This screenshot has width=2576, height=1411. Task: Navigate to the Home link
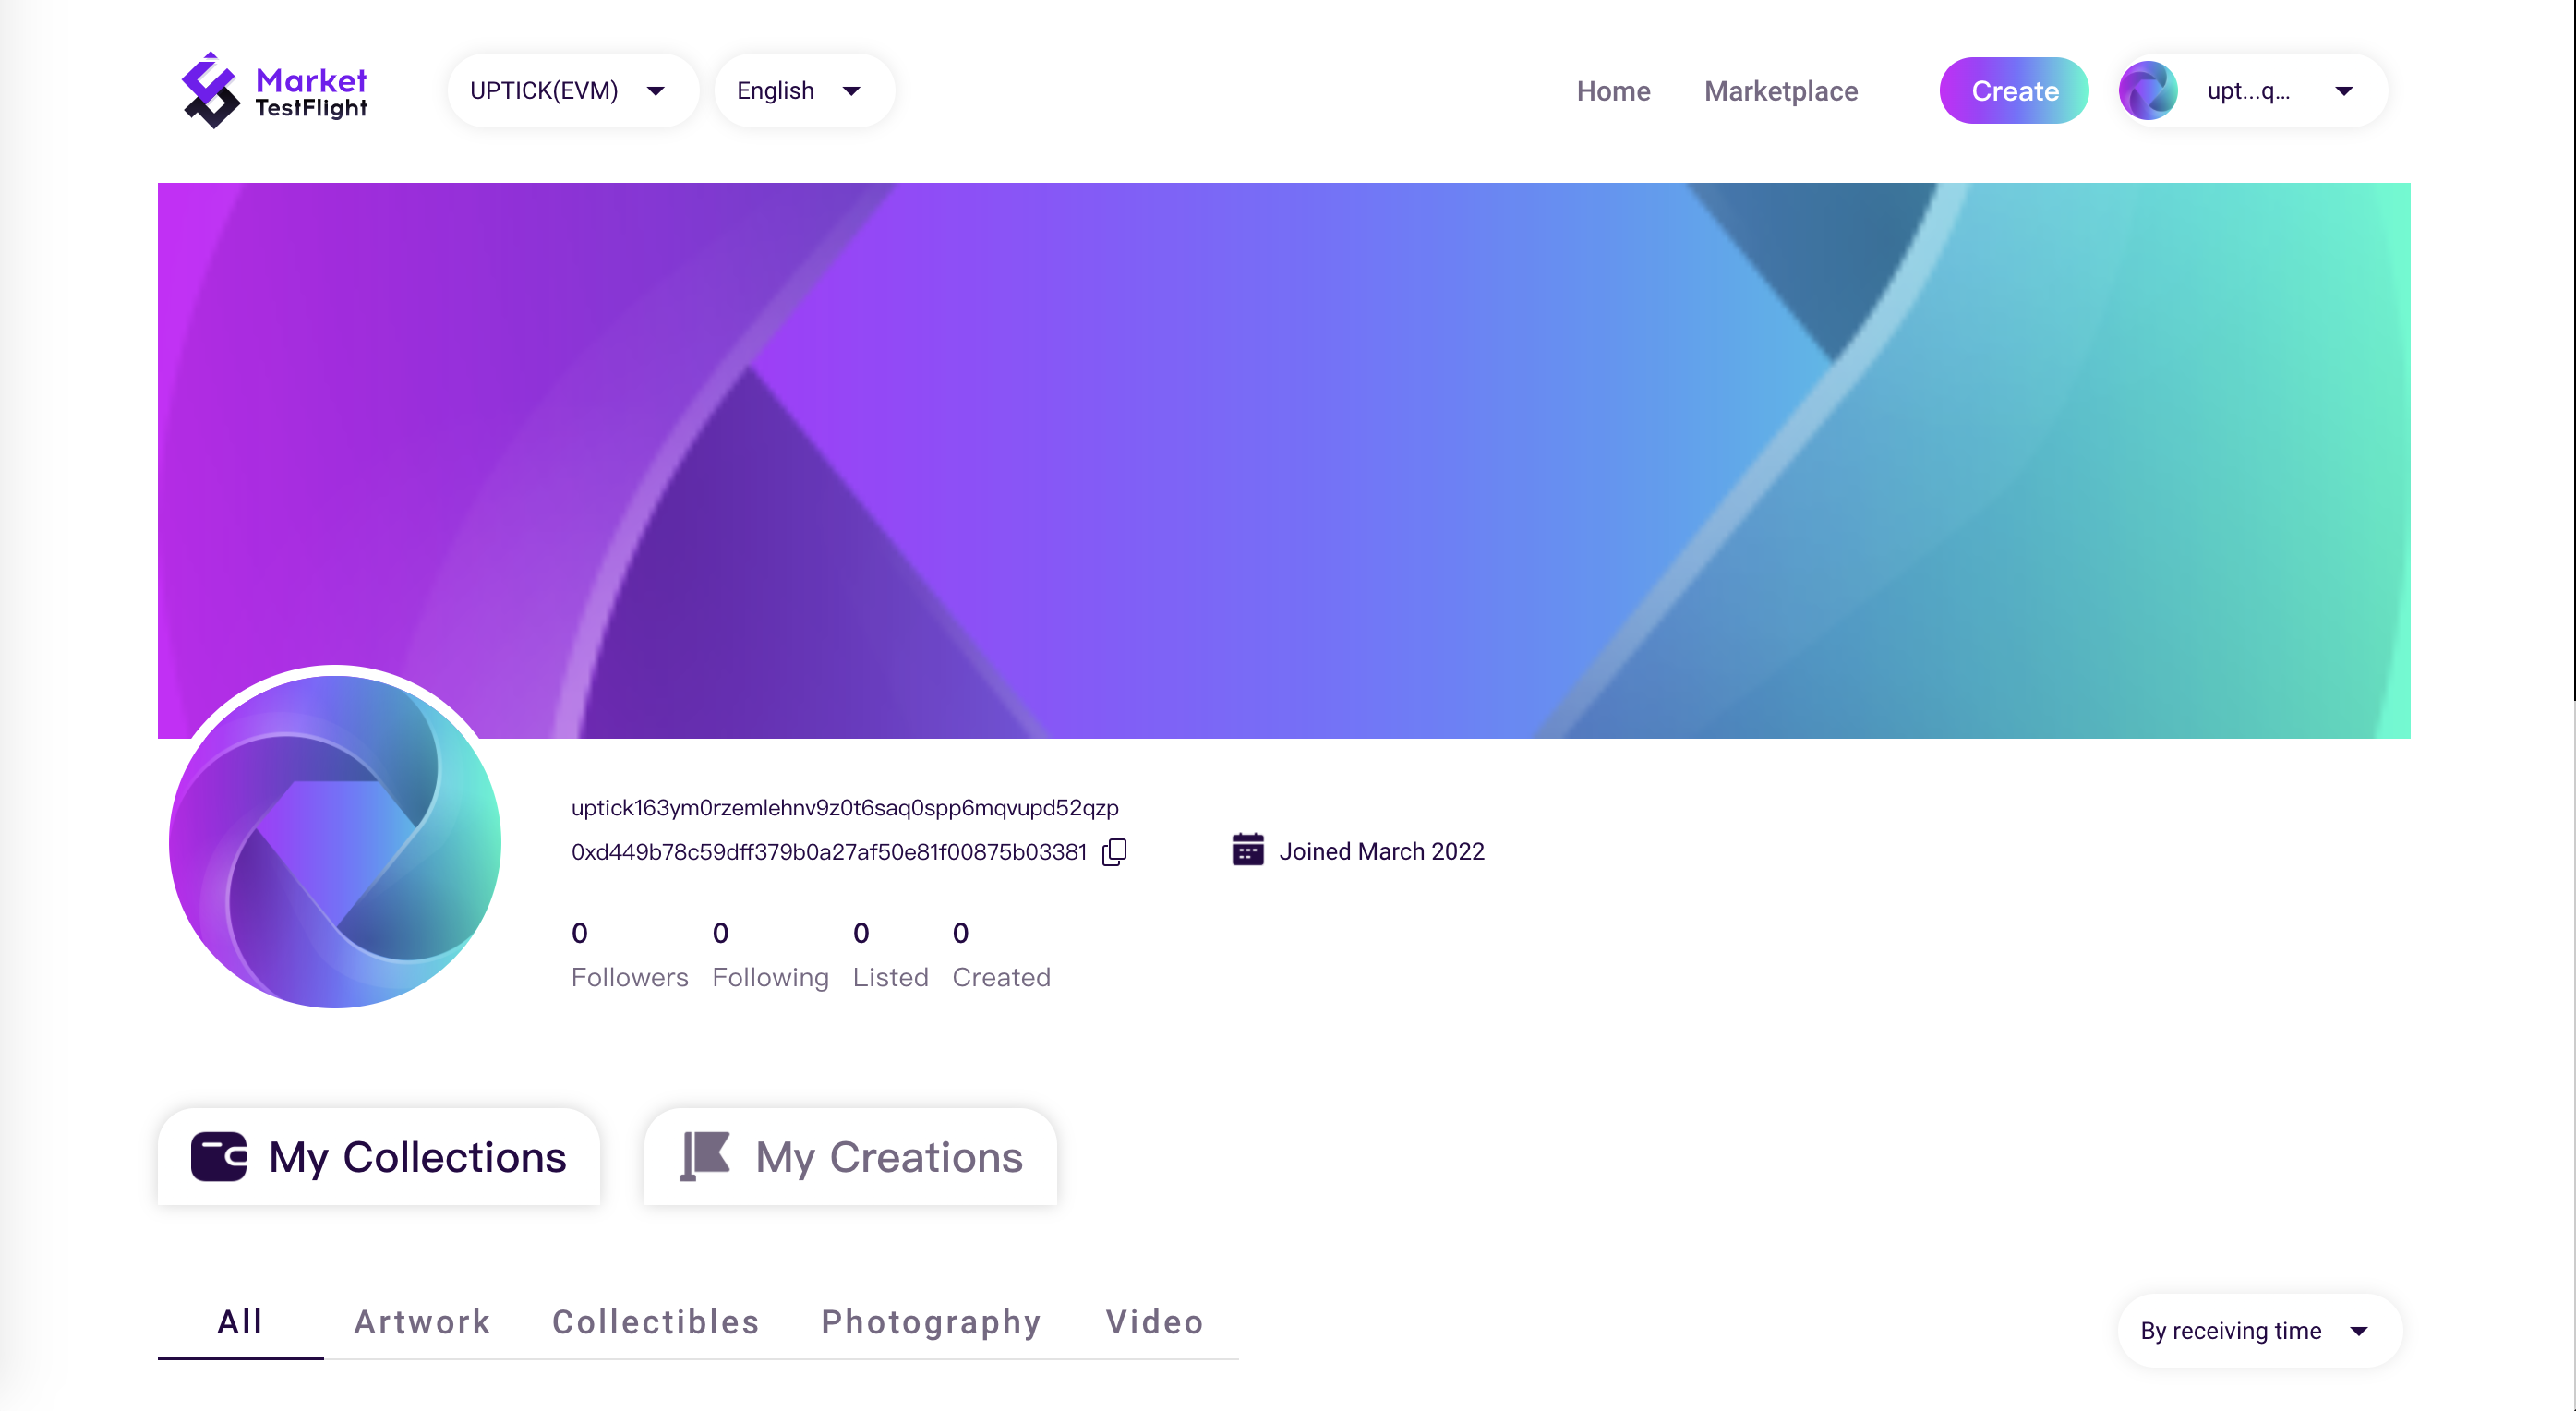tap(1613, 91)
